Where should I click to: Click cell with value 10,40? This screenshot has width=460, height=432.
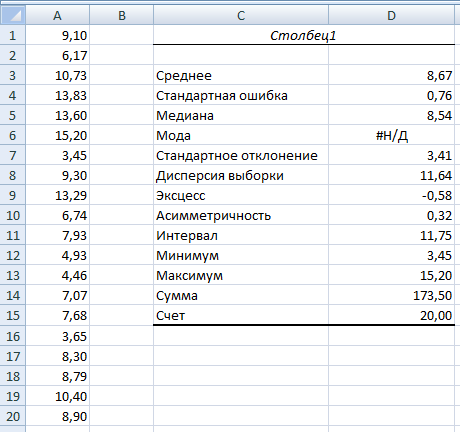click(x=57, y=396)
